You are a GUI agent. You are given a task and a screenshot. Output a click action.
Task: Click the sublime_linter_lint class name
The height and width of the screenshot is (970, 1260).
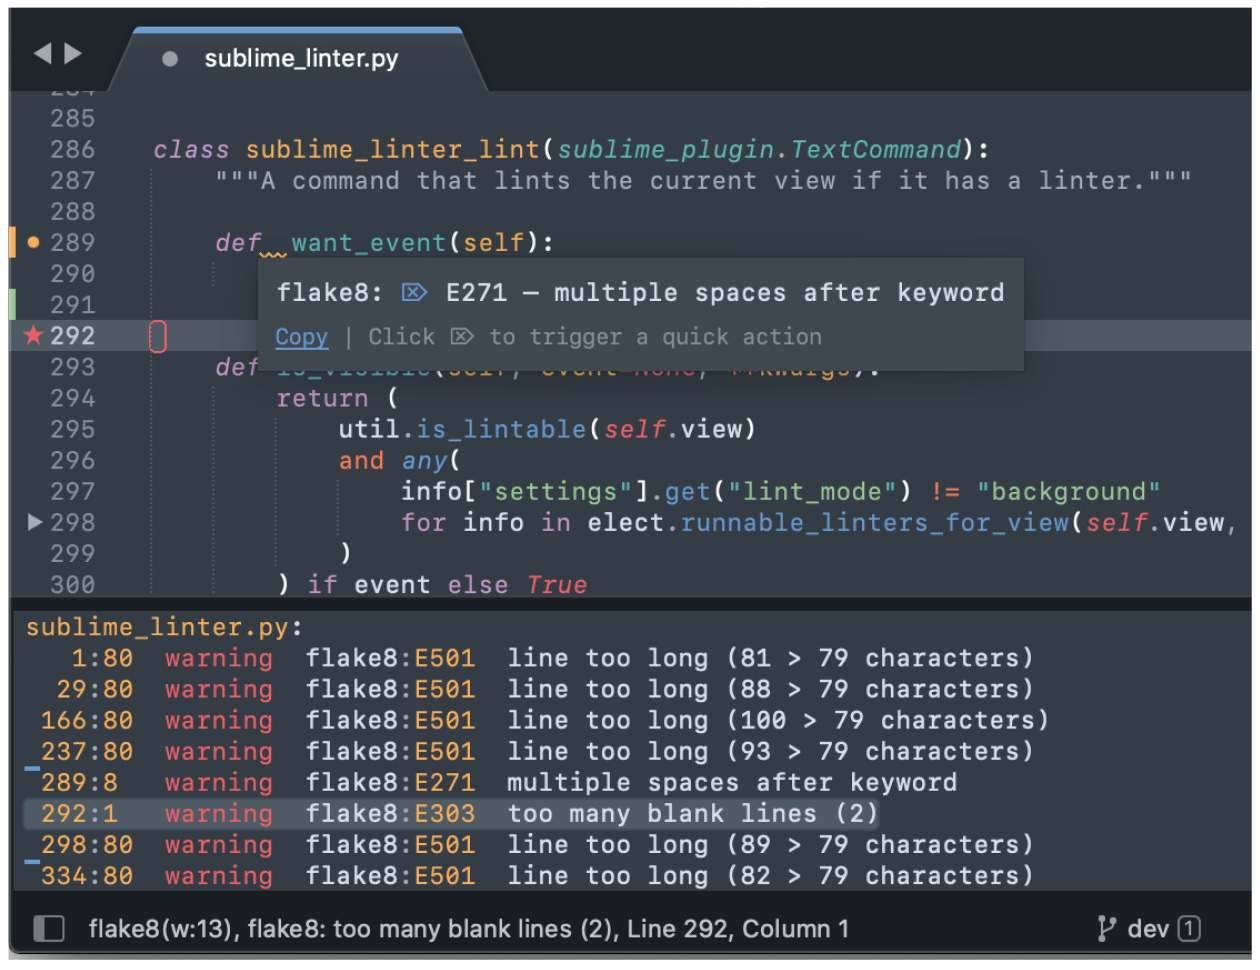coord(393,150)
